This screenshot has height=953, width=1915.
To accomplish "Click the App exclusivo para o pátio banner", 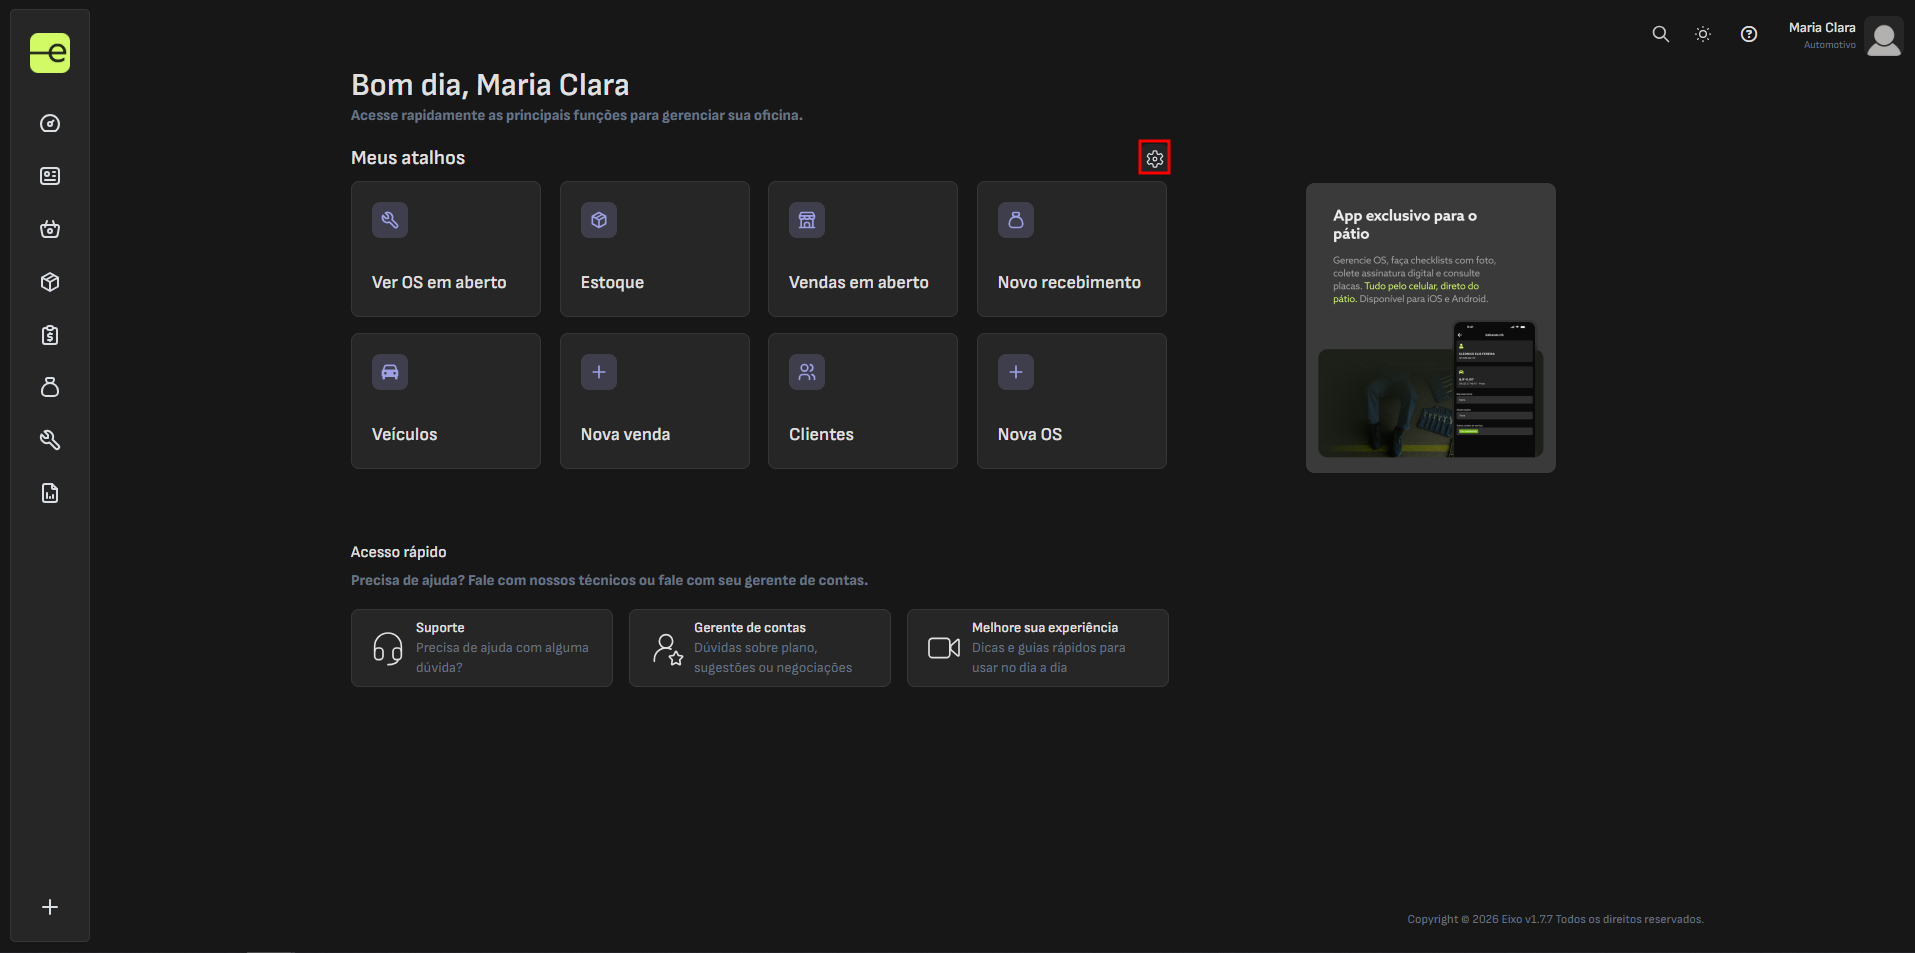I will 1430,328.
